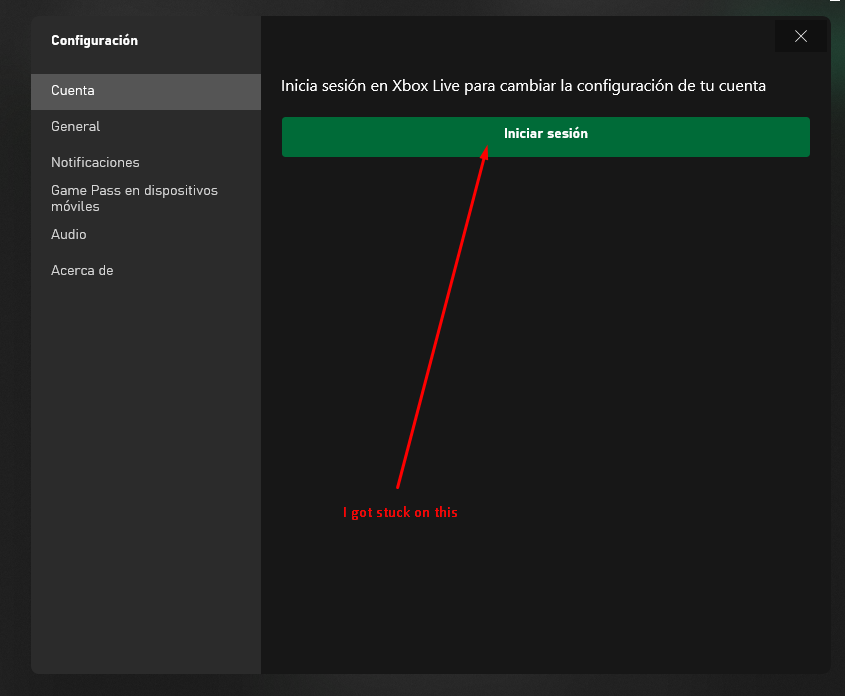Open the Cuenta settings section
This screenshot has width=845, height=696.
tap(146, 92)
